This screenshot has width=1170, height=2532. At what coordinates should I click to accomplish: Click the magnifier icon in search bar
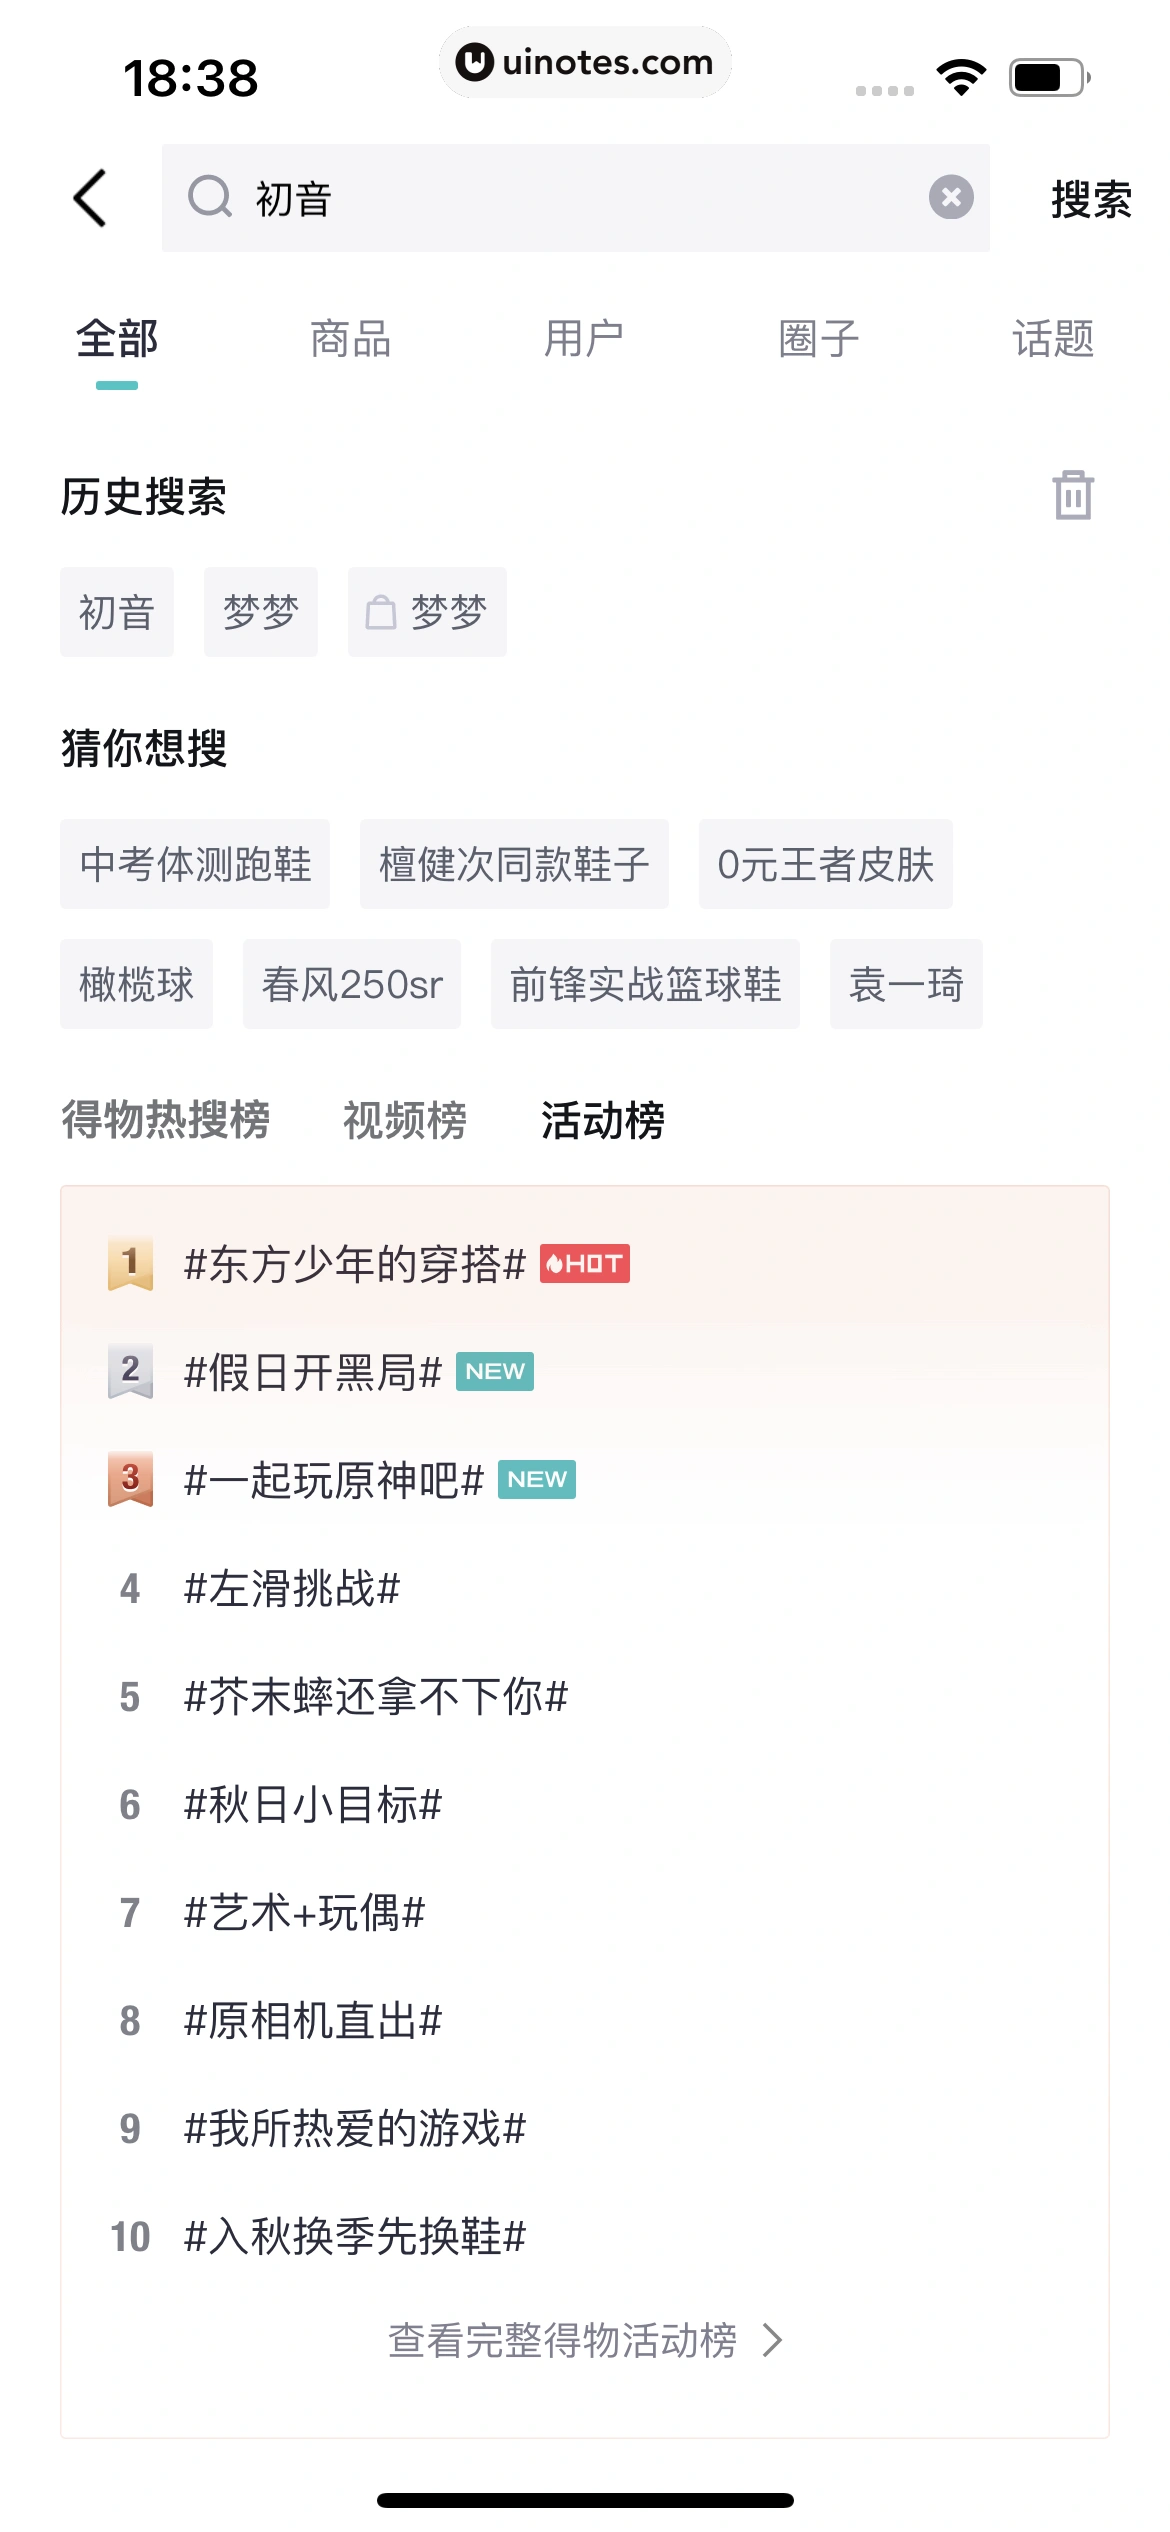click(208, 198)
